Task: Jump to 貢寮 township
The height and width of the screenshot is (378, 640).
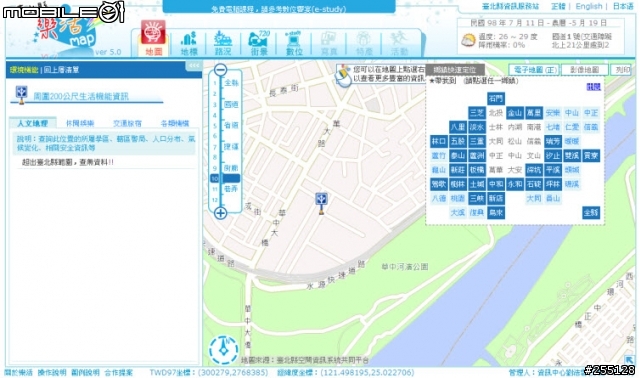Action: click(x=591, y=156)
